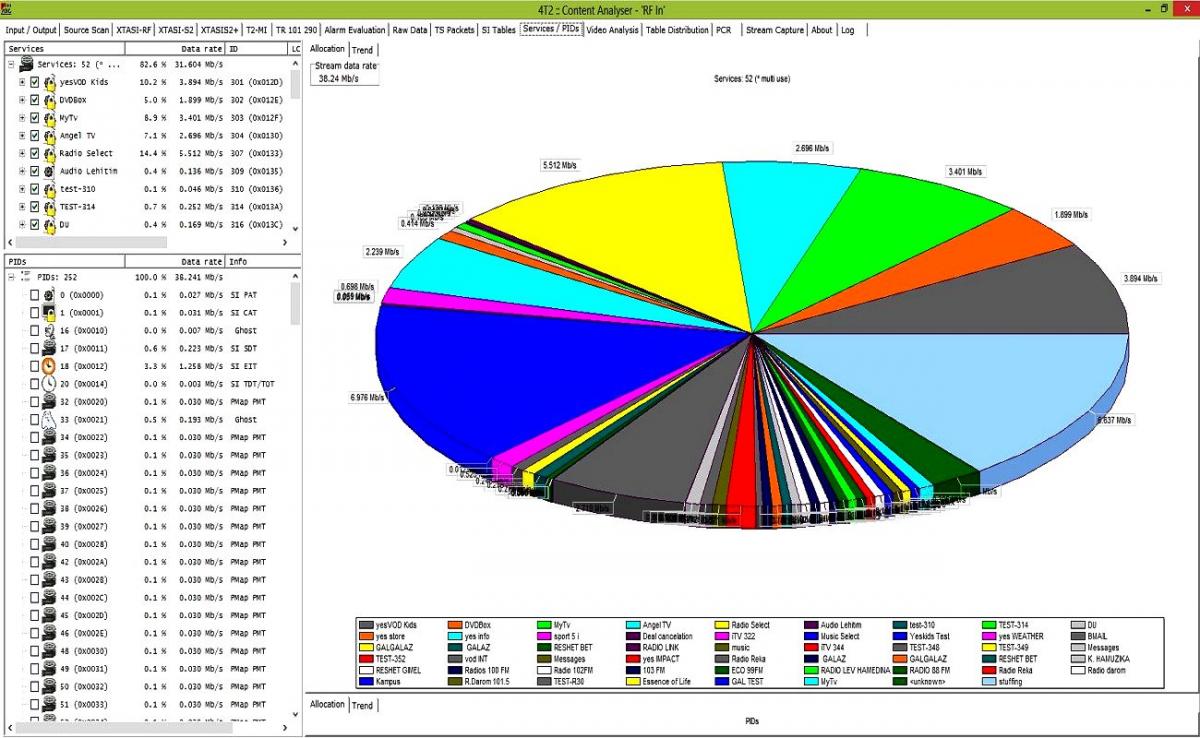1200x738 pixels.
Task: Check the PID 0 (0x0000) checkbox
Action: [x=35, y=295]
